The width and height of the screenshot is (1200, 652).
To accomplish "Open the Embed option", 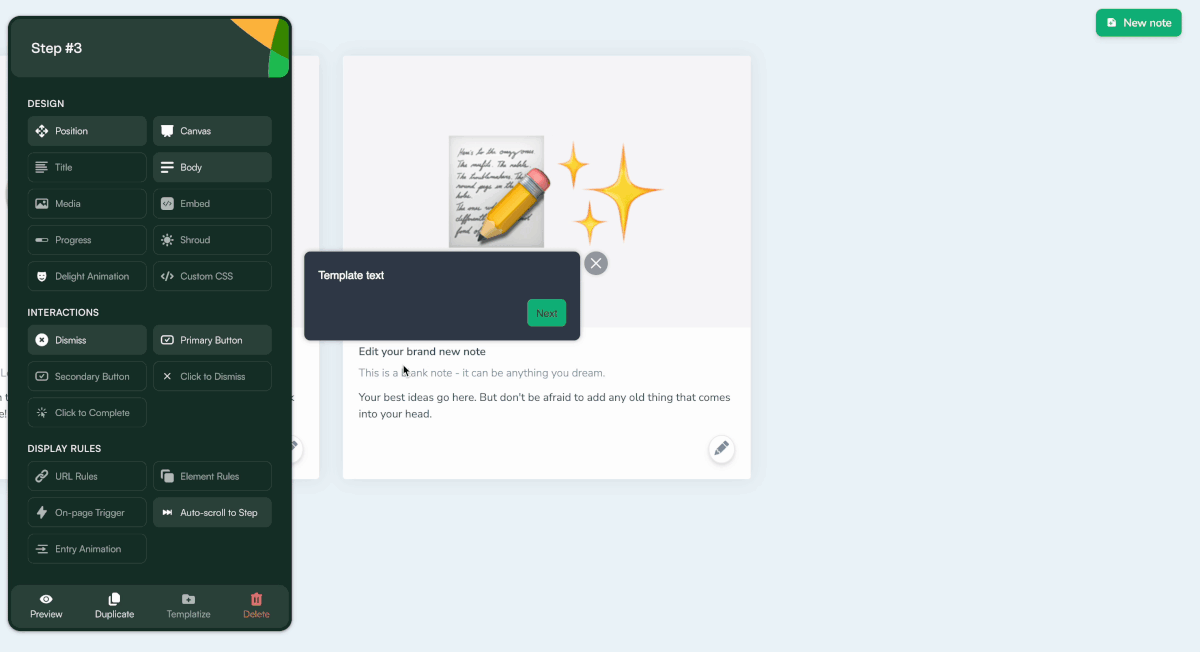I will pyautogui.click(x=212, y=204).
